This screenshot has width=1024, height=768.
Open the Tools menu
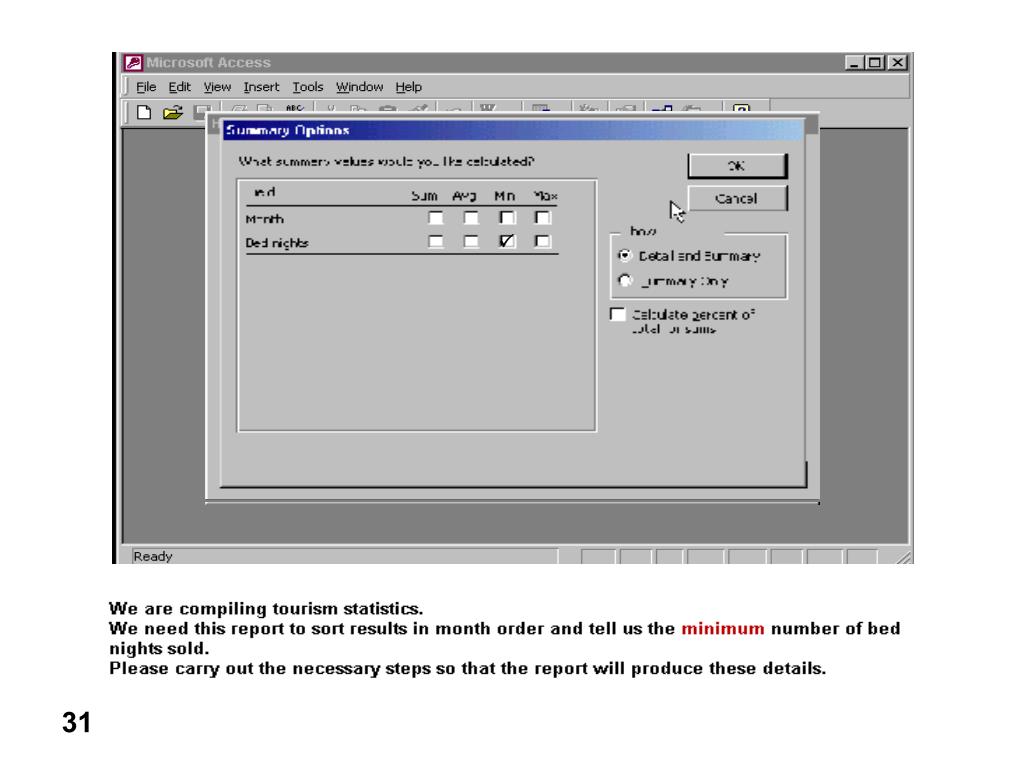coord(308,87)
